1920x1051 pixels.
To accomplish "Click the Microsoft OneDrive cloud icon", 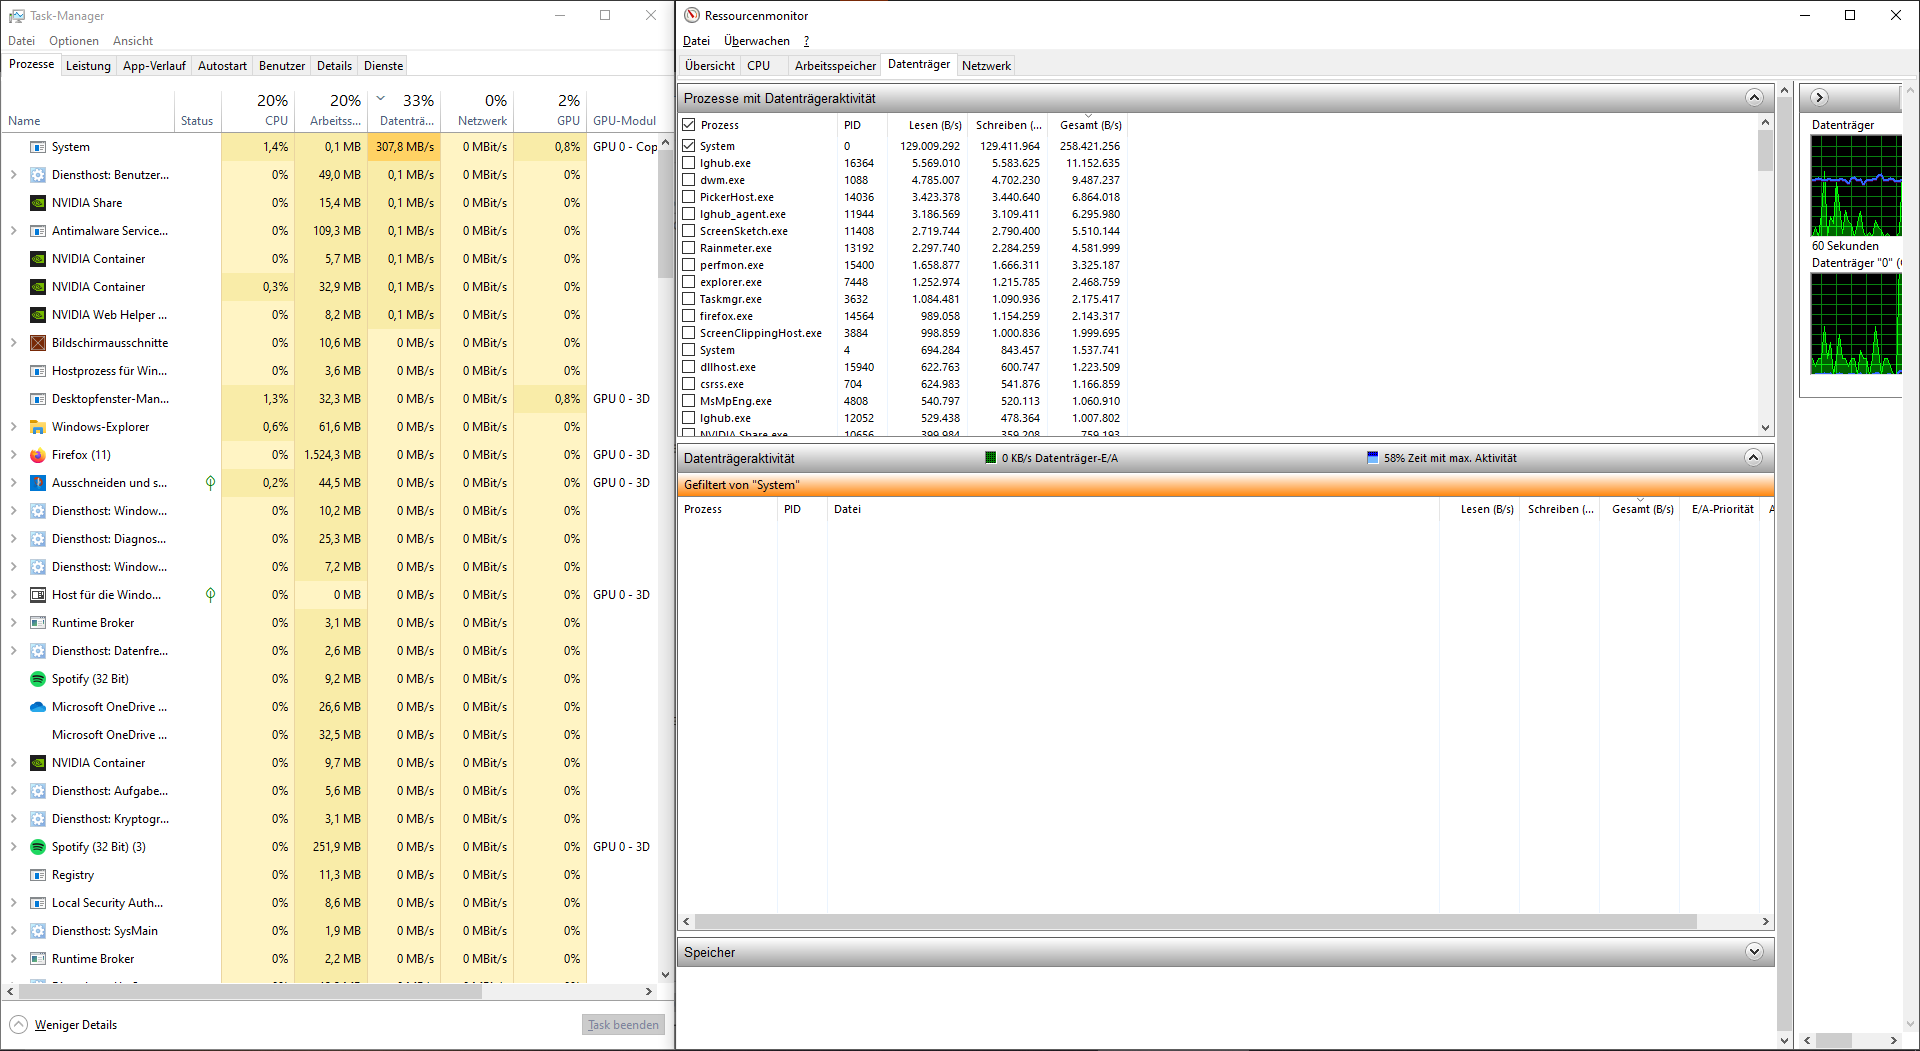I will tap(38, 707).
